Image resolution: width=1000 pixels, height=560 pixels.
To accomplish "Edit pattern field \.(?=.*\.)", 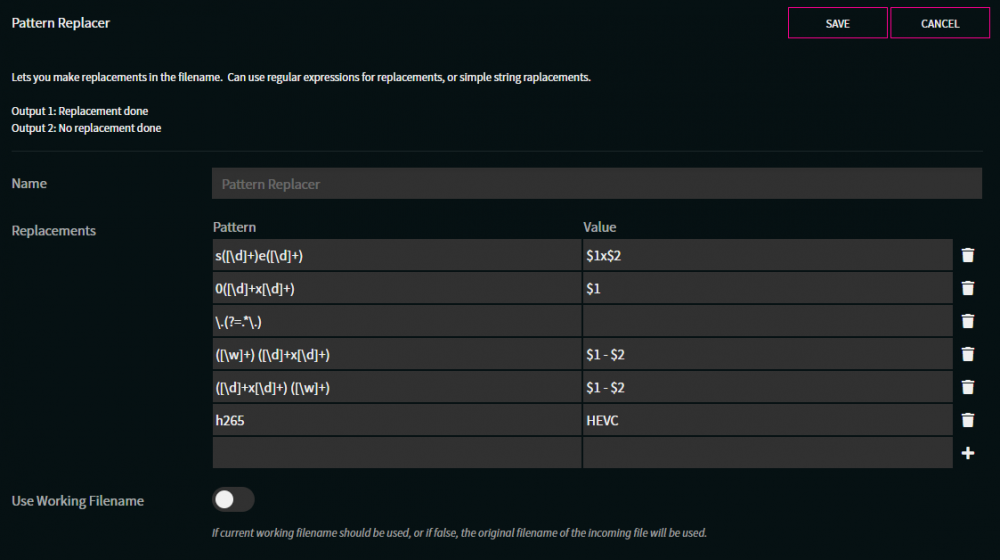I will (397, 321).
